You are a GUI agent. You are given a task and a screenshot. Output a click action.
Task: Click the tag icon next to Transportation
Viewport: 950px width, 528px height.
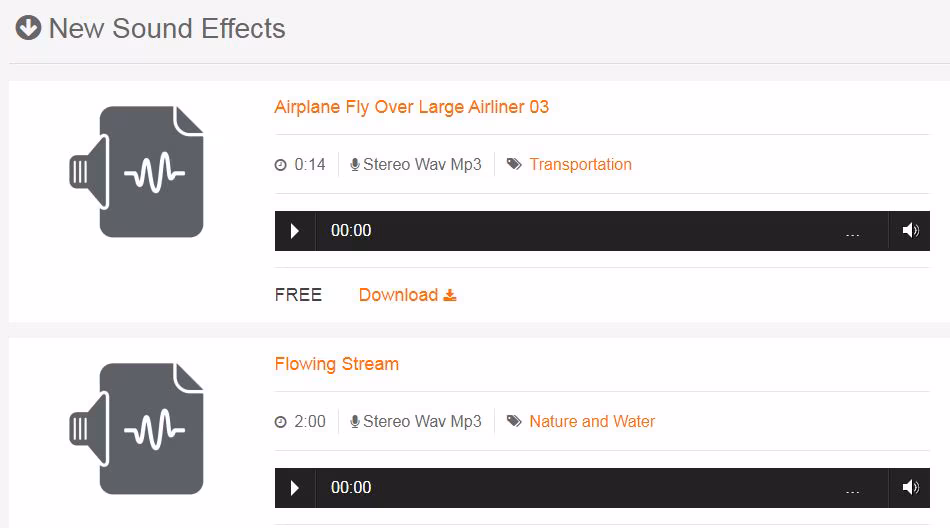click(x=514, y=165)
